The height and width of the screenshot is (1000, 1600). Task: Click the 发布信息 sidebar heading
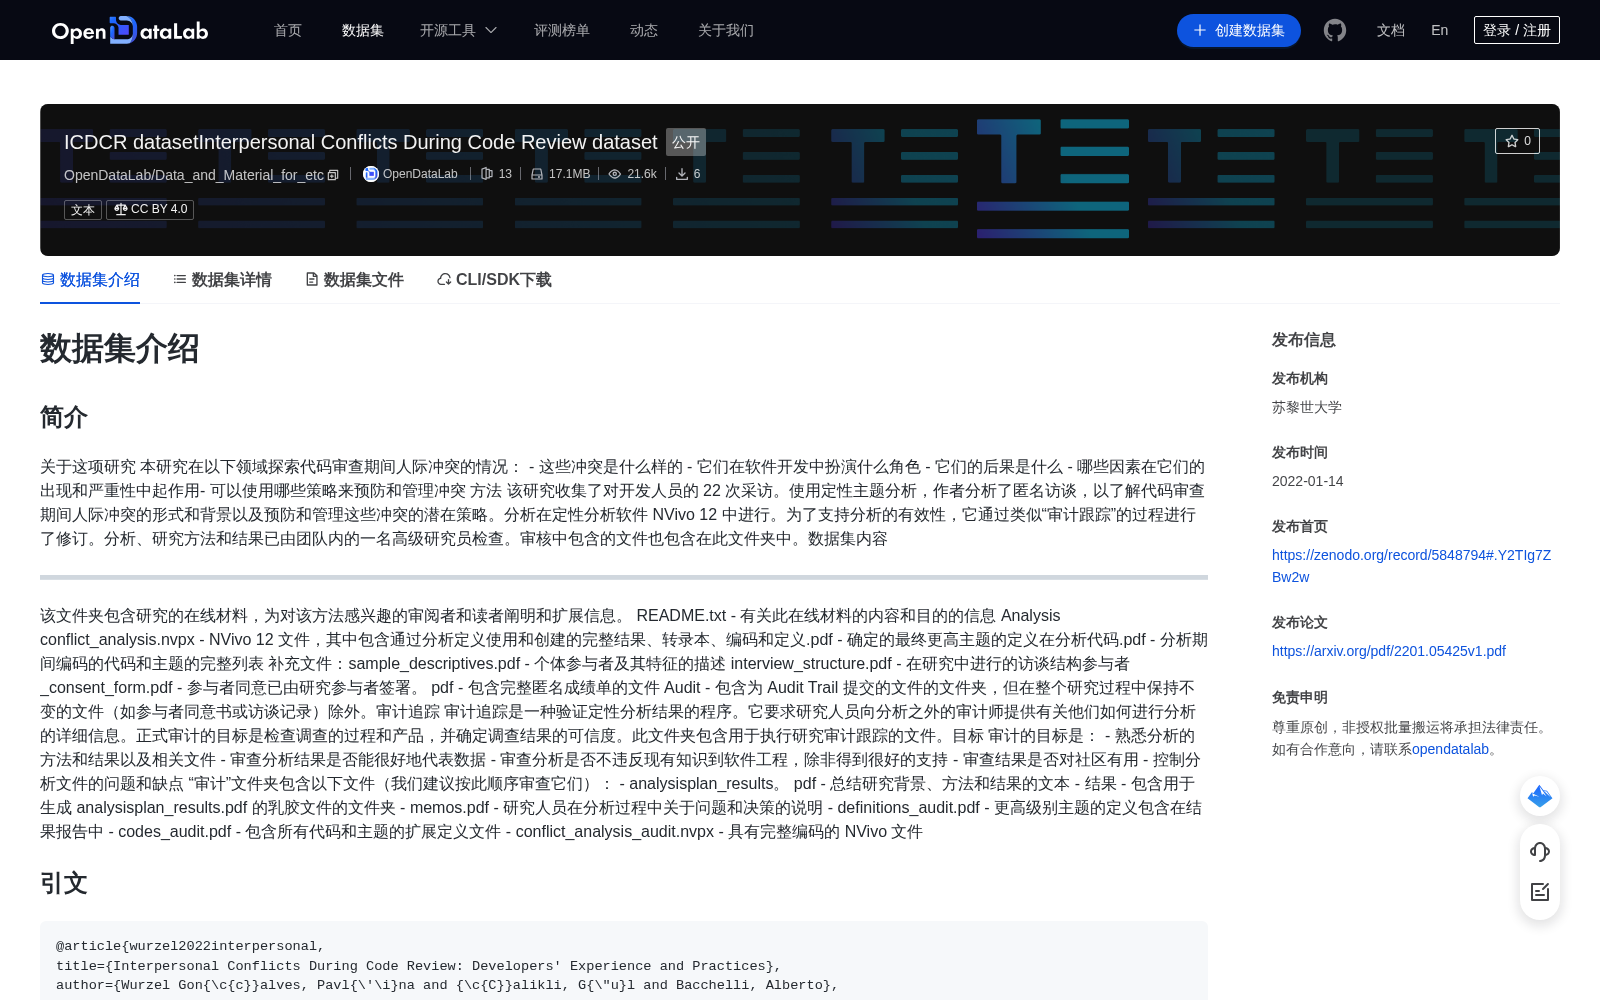[x=1304, y=340]
